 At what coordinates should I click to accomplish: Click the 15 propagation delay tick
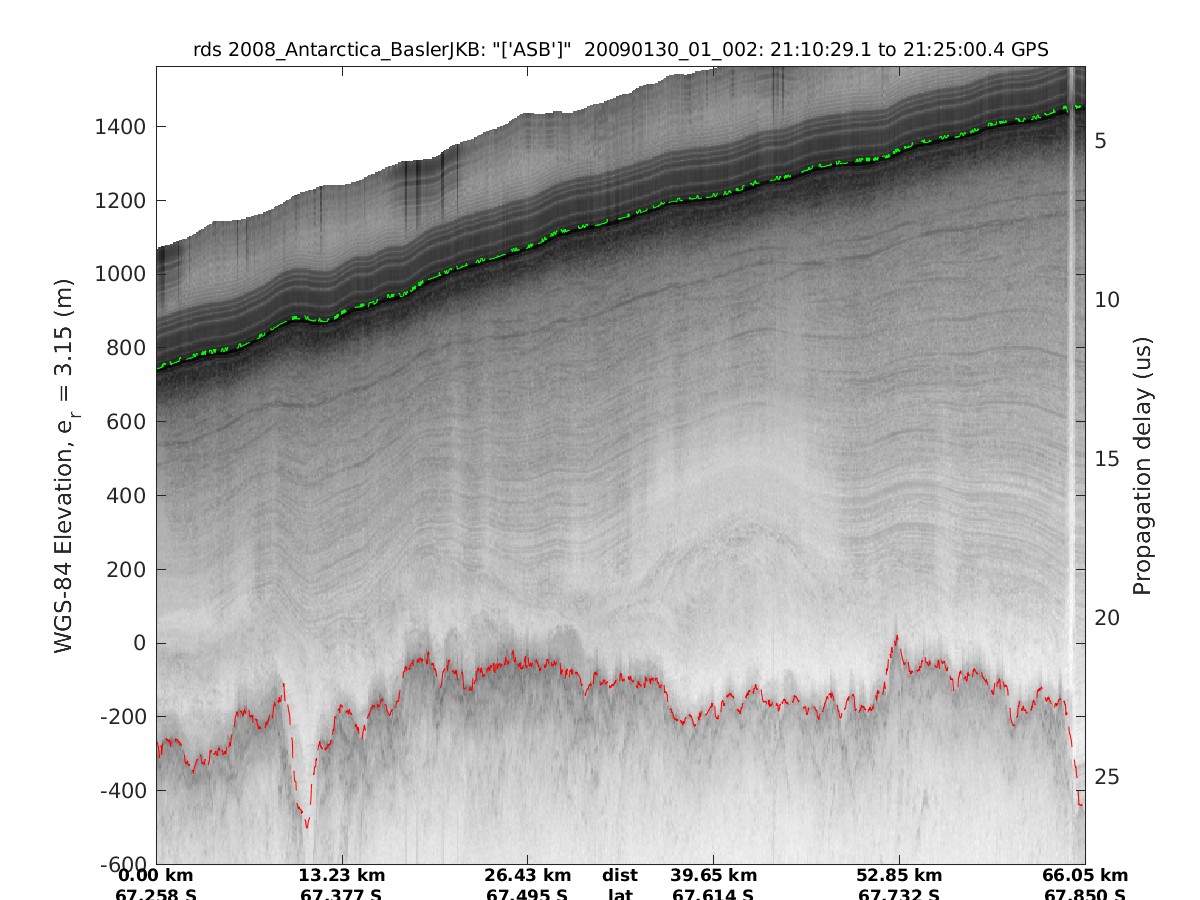[1104, 459]
